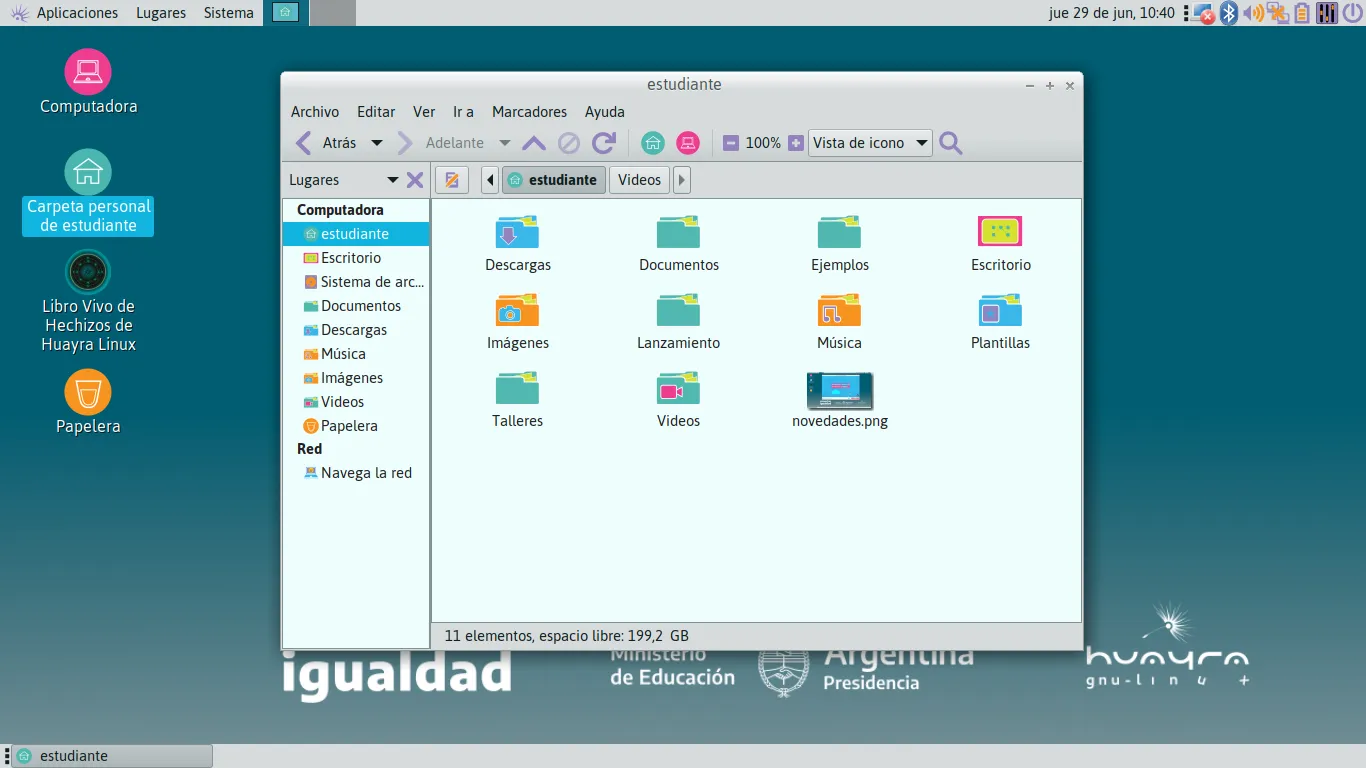Toggle location bar text editing with the pencil icon
The height and width of the screenshot is (768, 1366).
tap(451, 179)
